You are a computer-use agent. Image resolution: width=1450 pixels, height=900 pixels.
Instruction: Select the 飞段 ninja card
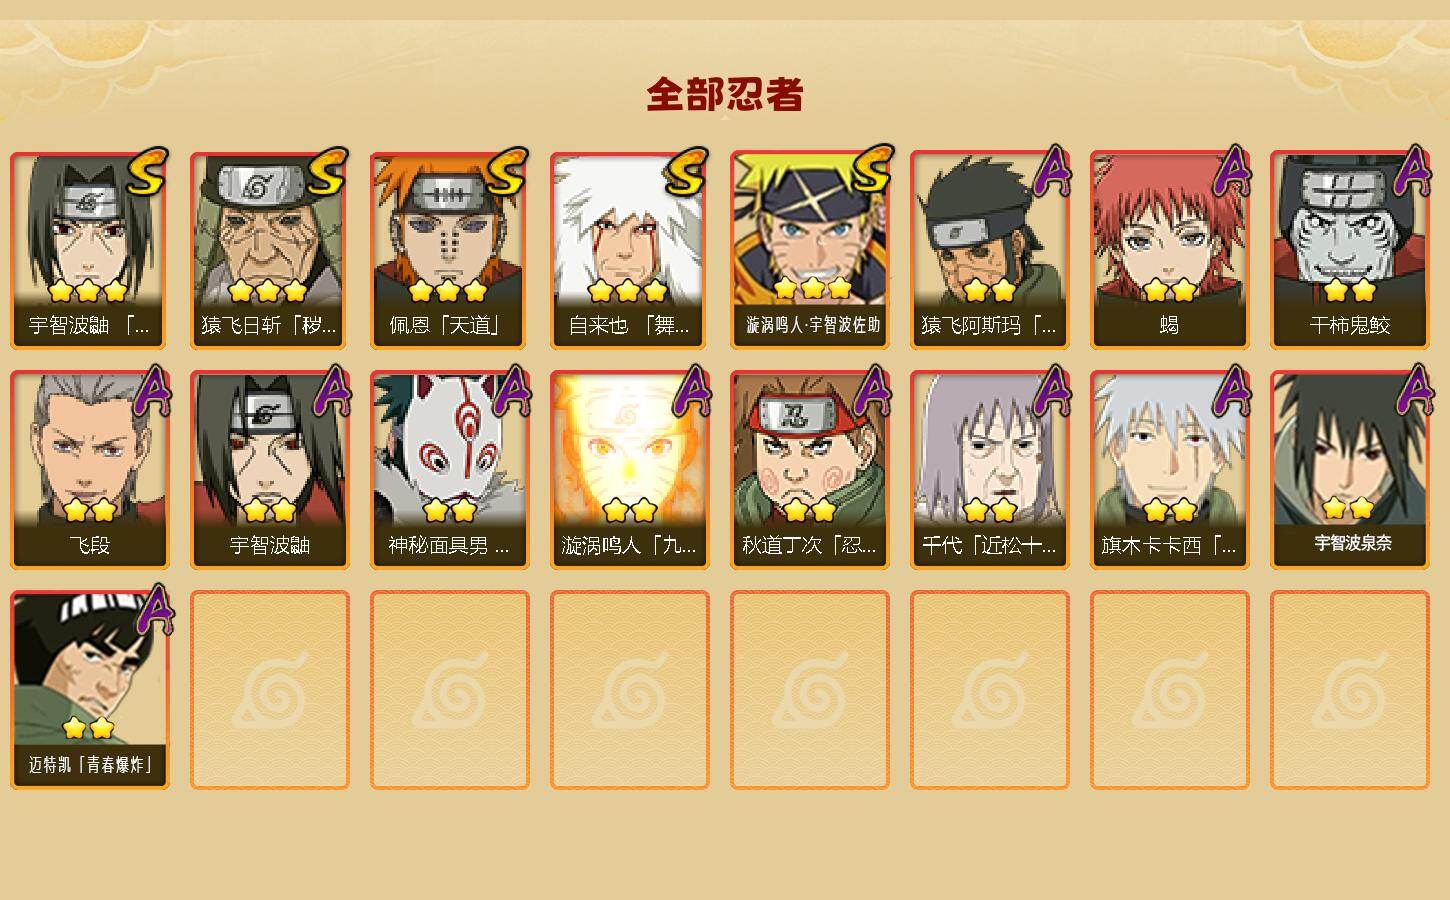point(90,470)
